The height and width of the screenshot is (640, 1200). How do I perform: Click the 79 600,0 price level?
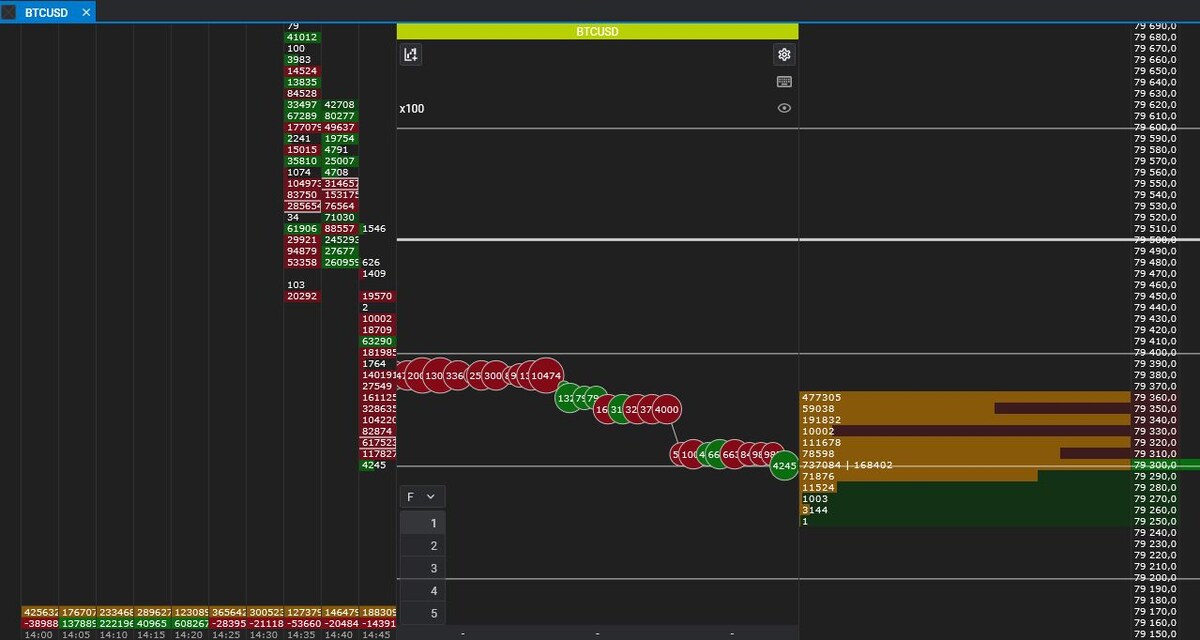pos(1154,127)
